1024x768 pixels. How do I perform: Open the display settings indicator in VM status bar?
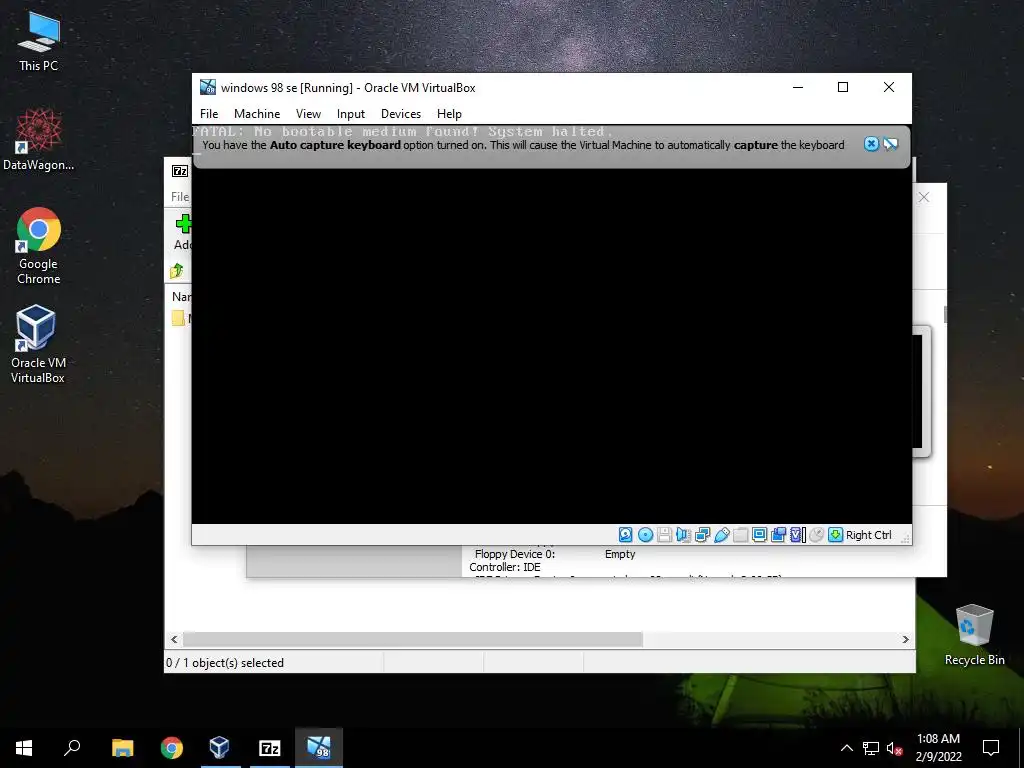pos(760,535)
